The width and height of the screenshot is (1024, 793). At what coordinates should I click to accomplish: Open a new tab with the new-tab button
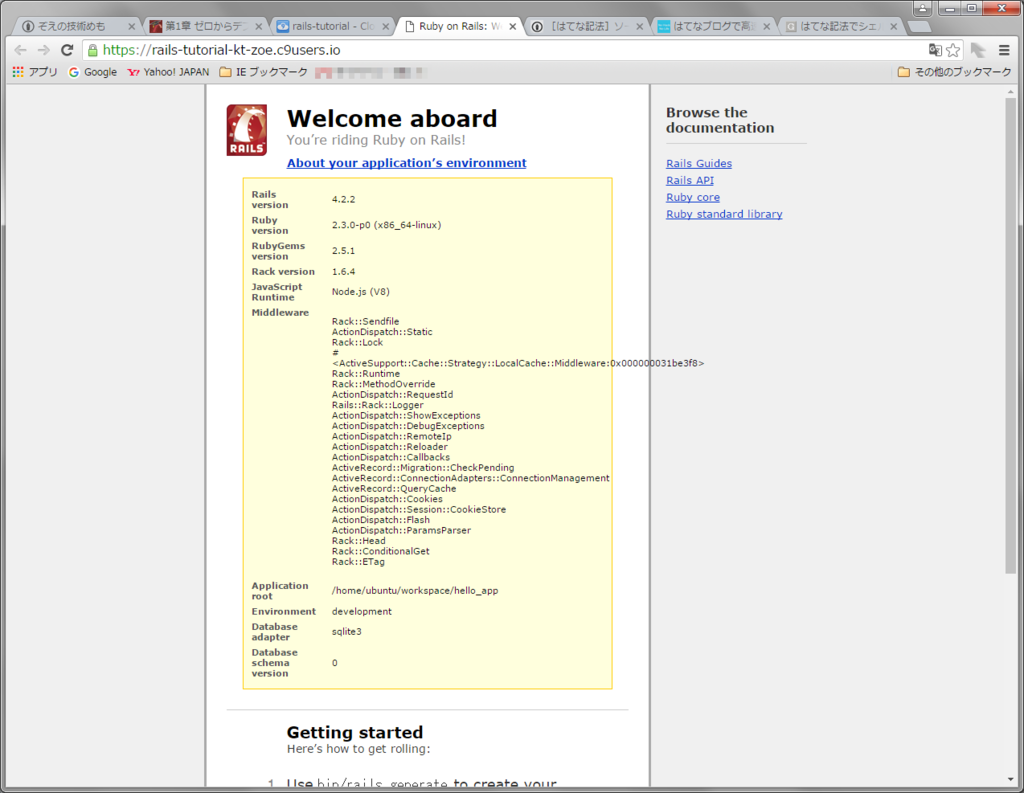tap(919, 27)
